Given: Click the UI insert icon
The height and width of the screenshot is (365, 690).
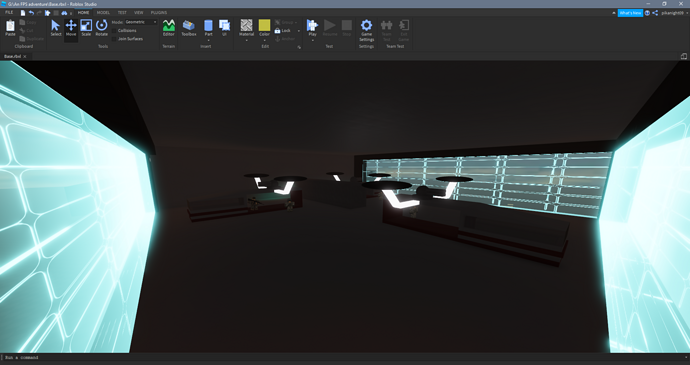Looking at the screenshot, I should tap(224, 26).
